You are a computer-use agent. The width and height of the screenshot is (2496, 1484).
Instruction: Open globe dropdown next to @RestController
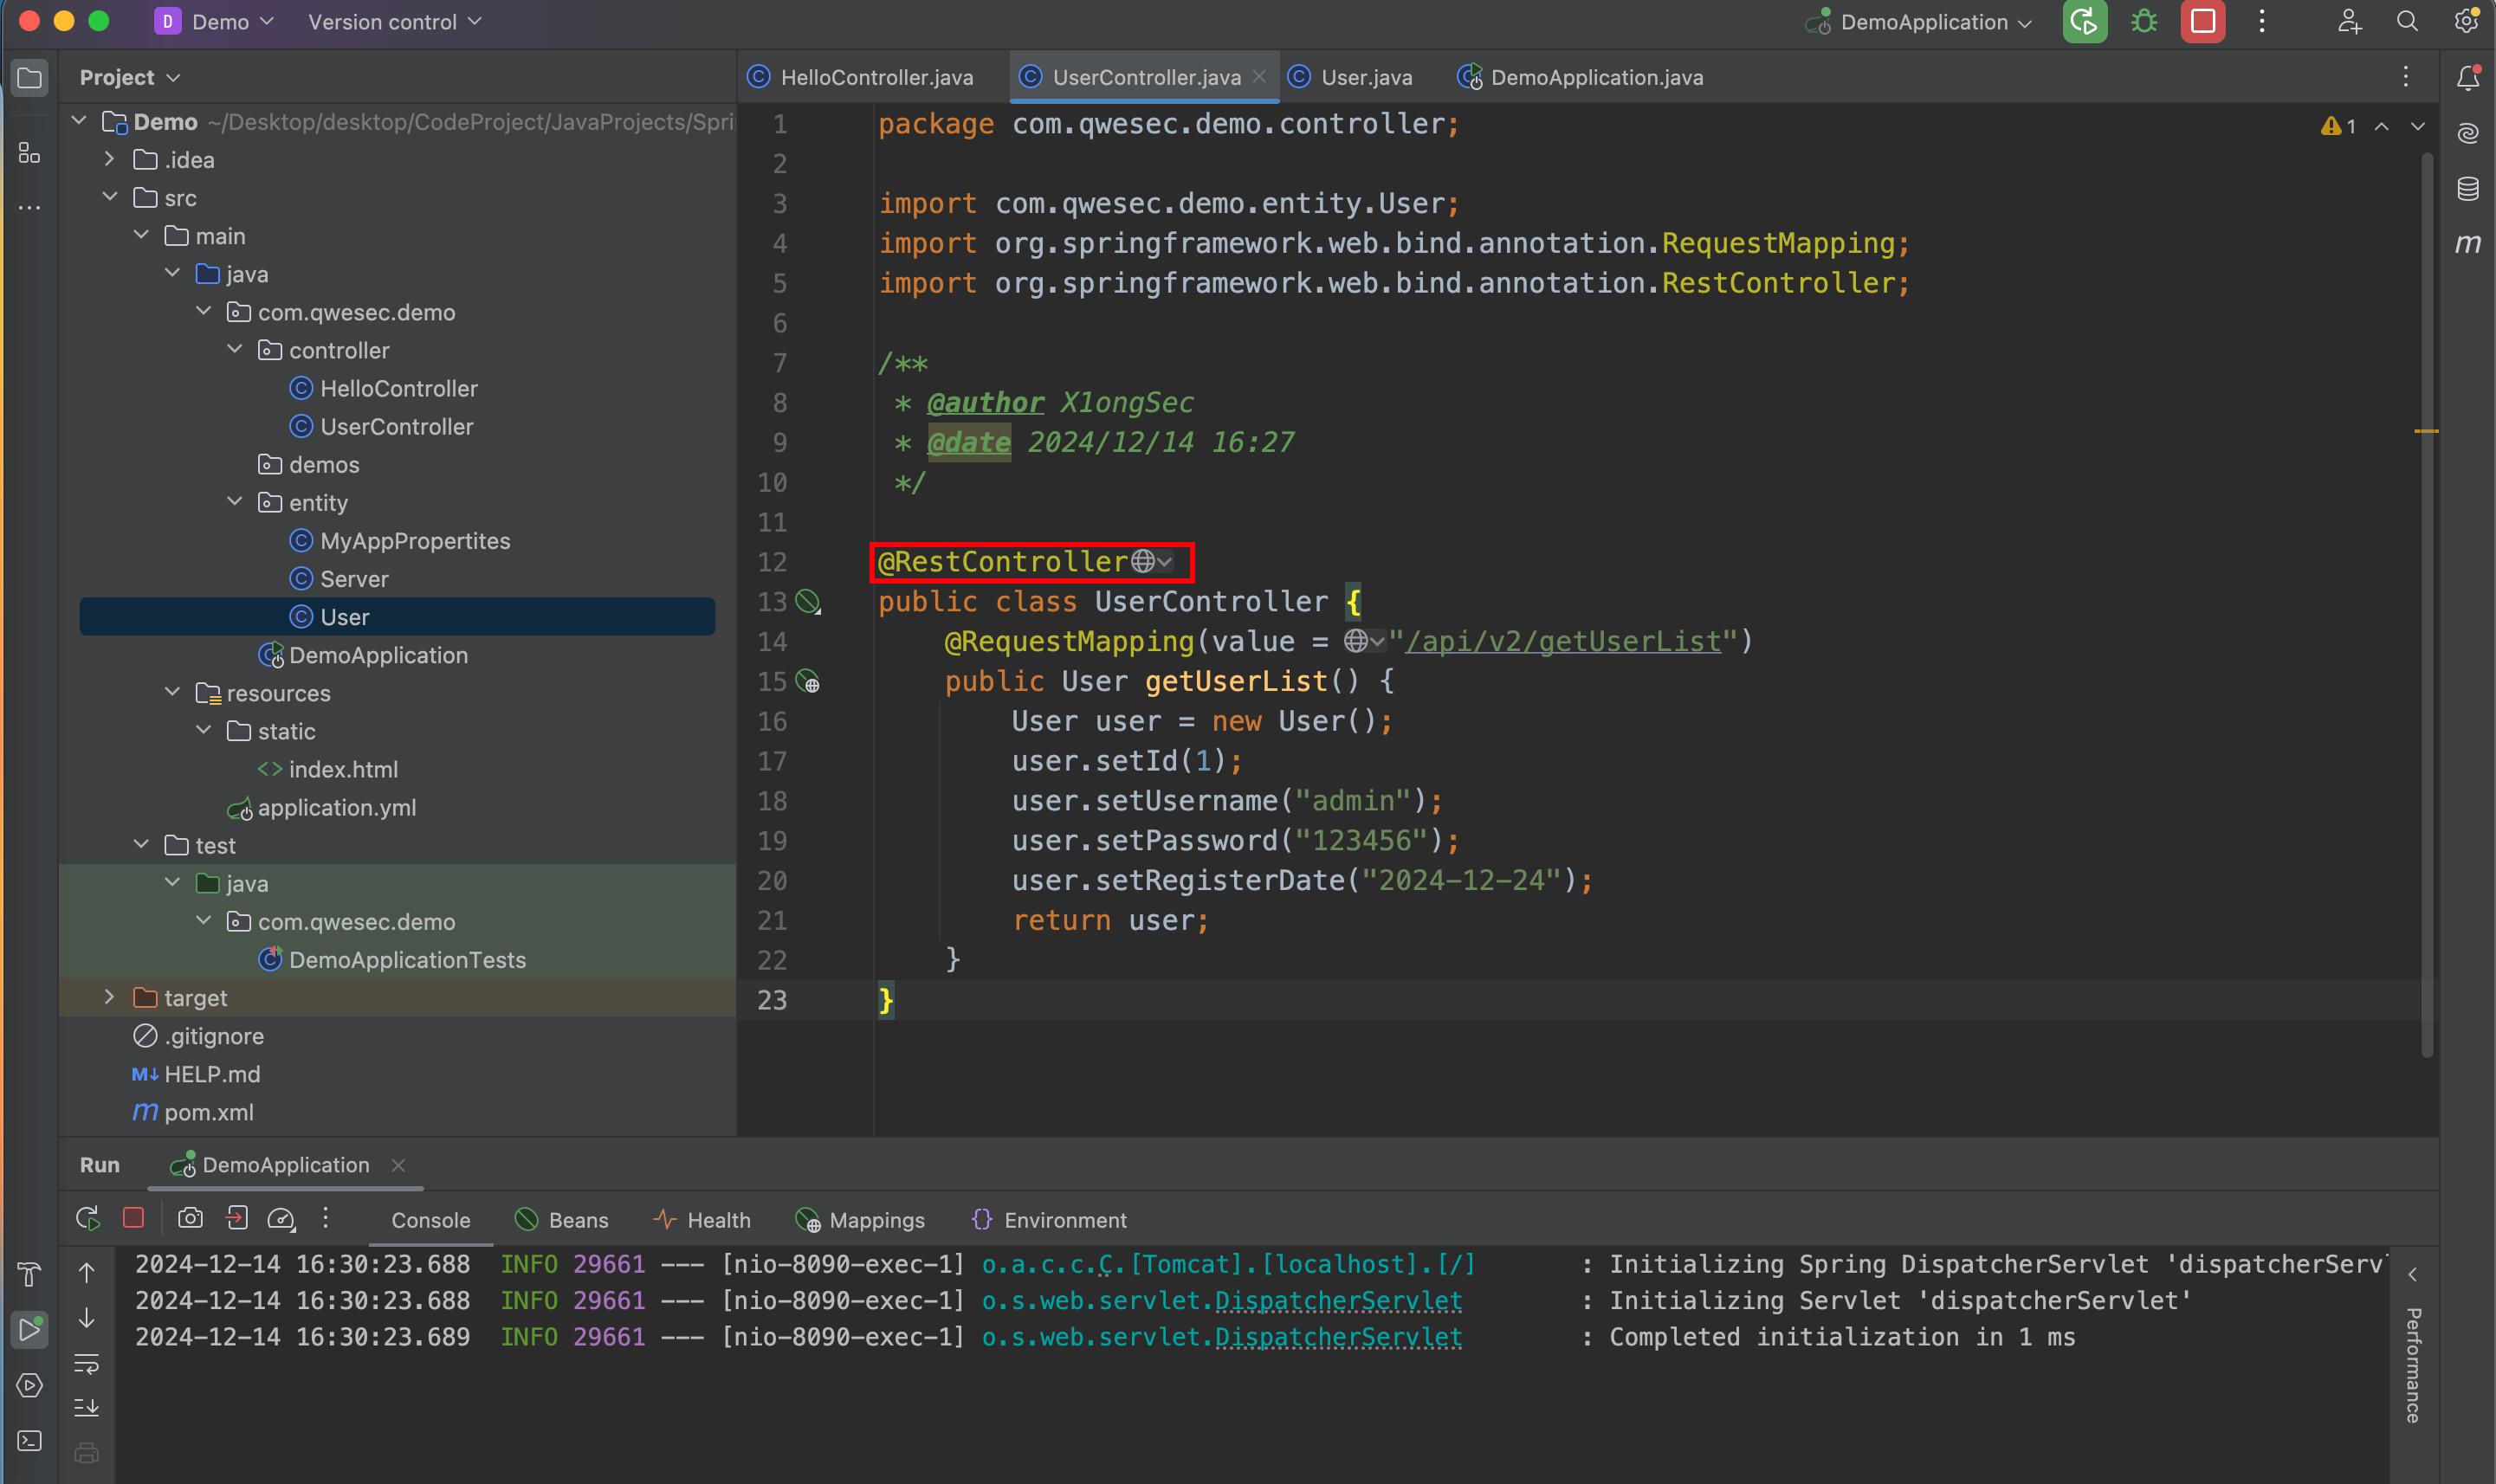(1152, 562)
